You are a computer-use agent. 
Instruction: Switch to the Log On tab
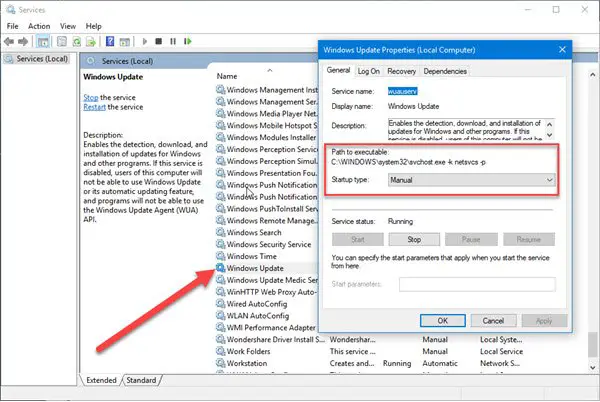tap(368, 71)
